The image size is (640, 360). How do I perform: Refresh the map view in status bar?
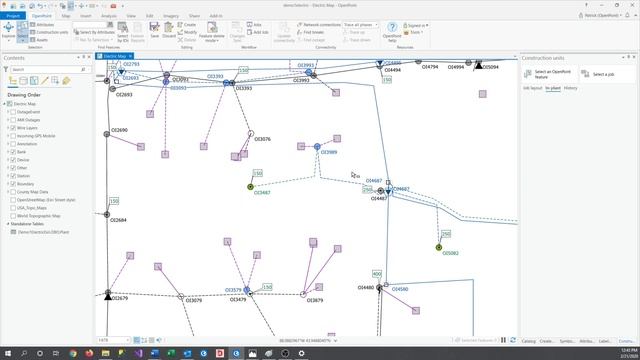(x=513, y=340)
